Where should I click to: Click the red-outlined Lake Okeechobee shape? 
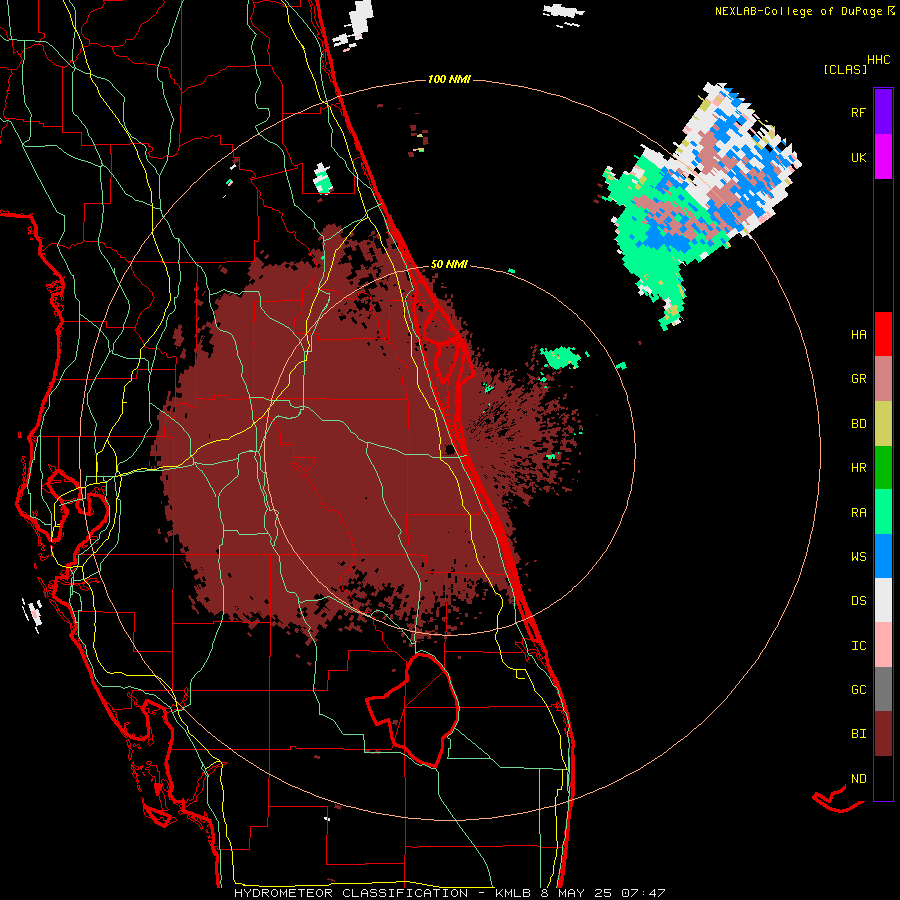tap(413, 709)
